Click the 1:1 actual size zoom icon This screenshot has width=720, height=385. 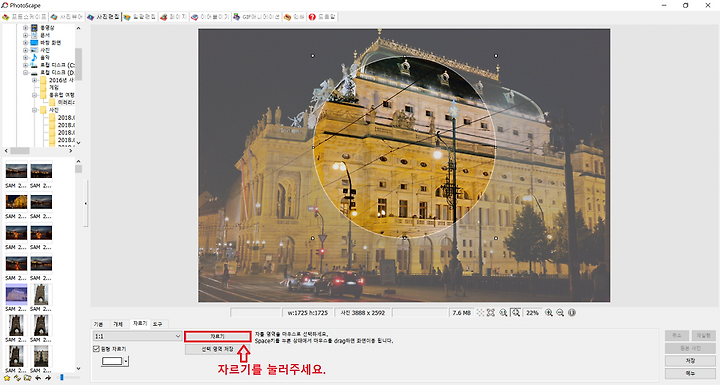pos(503,312)
